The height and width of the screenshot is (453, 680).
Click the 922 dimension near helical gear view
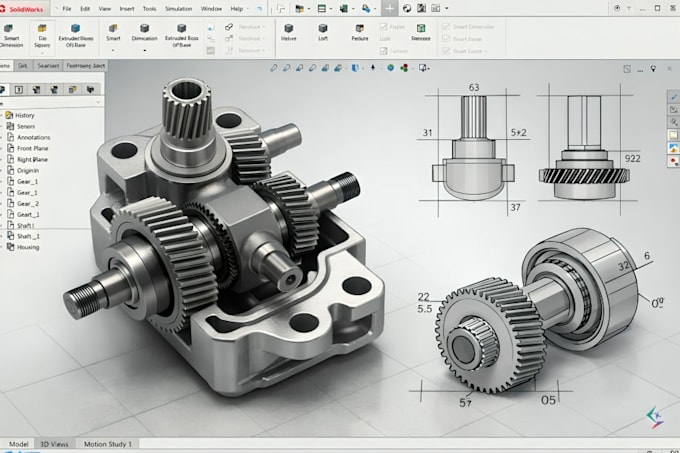(x=632, y=158)
